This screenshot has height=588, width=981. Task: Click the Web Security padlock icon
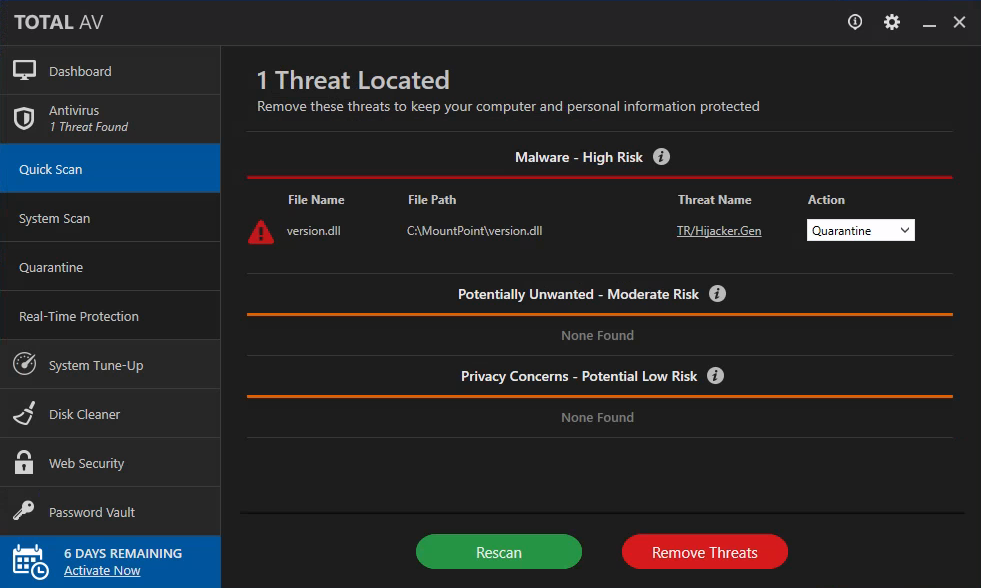point(24,462)
